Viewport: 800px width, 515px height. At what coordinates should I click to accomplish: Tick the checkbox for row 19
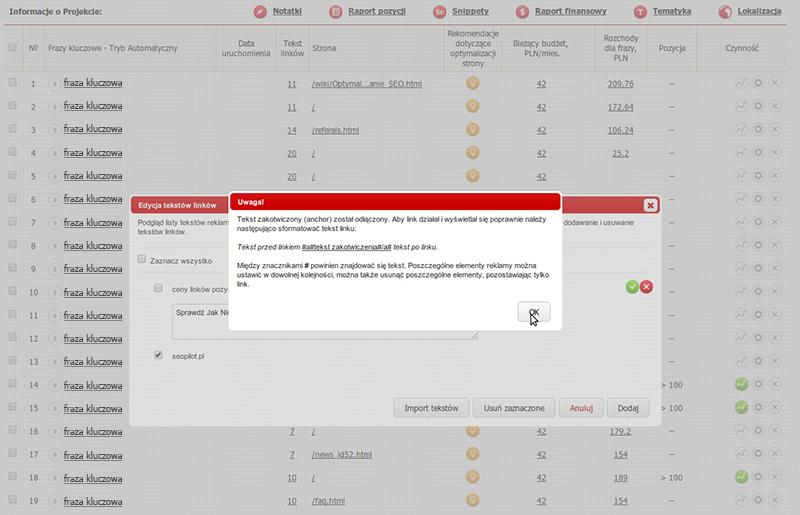pos(13,499)
